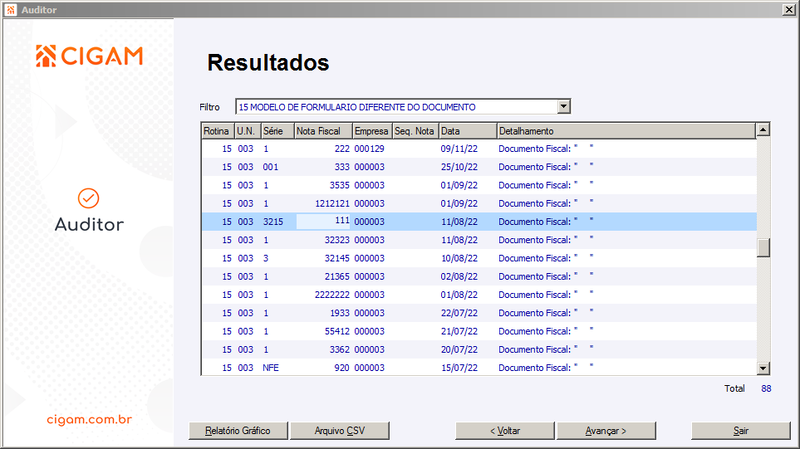The height and width of the screenshot is (449, 800).
Task: Select the Nota Fiscal 333 cell
Action: 323,167
